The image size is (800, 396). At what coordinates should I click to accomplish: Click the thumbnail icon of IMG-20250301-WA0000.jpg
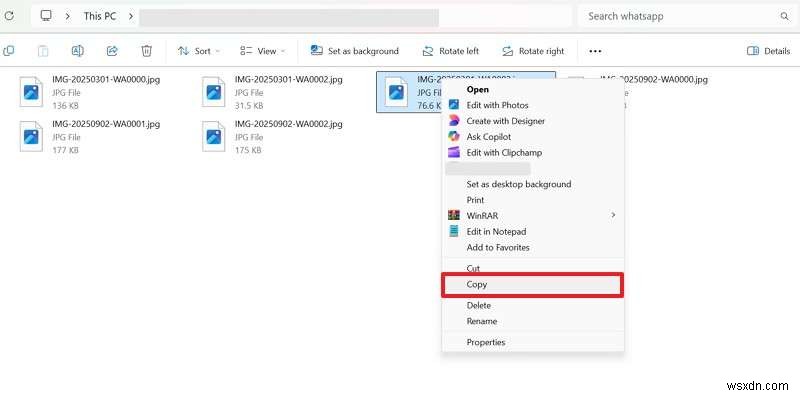point(31,92)
